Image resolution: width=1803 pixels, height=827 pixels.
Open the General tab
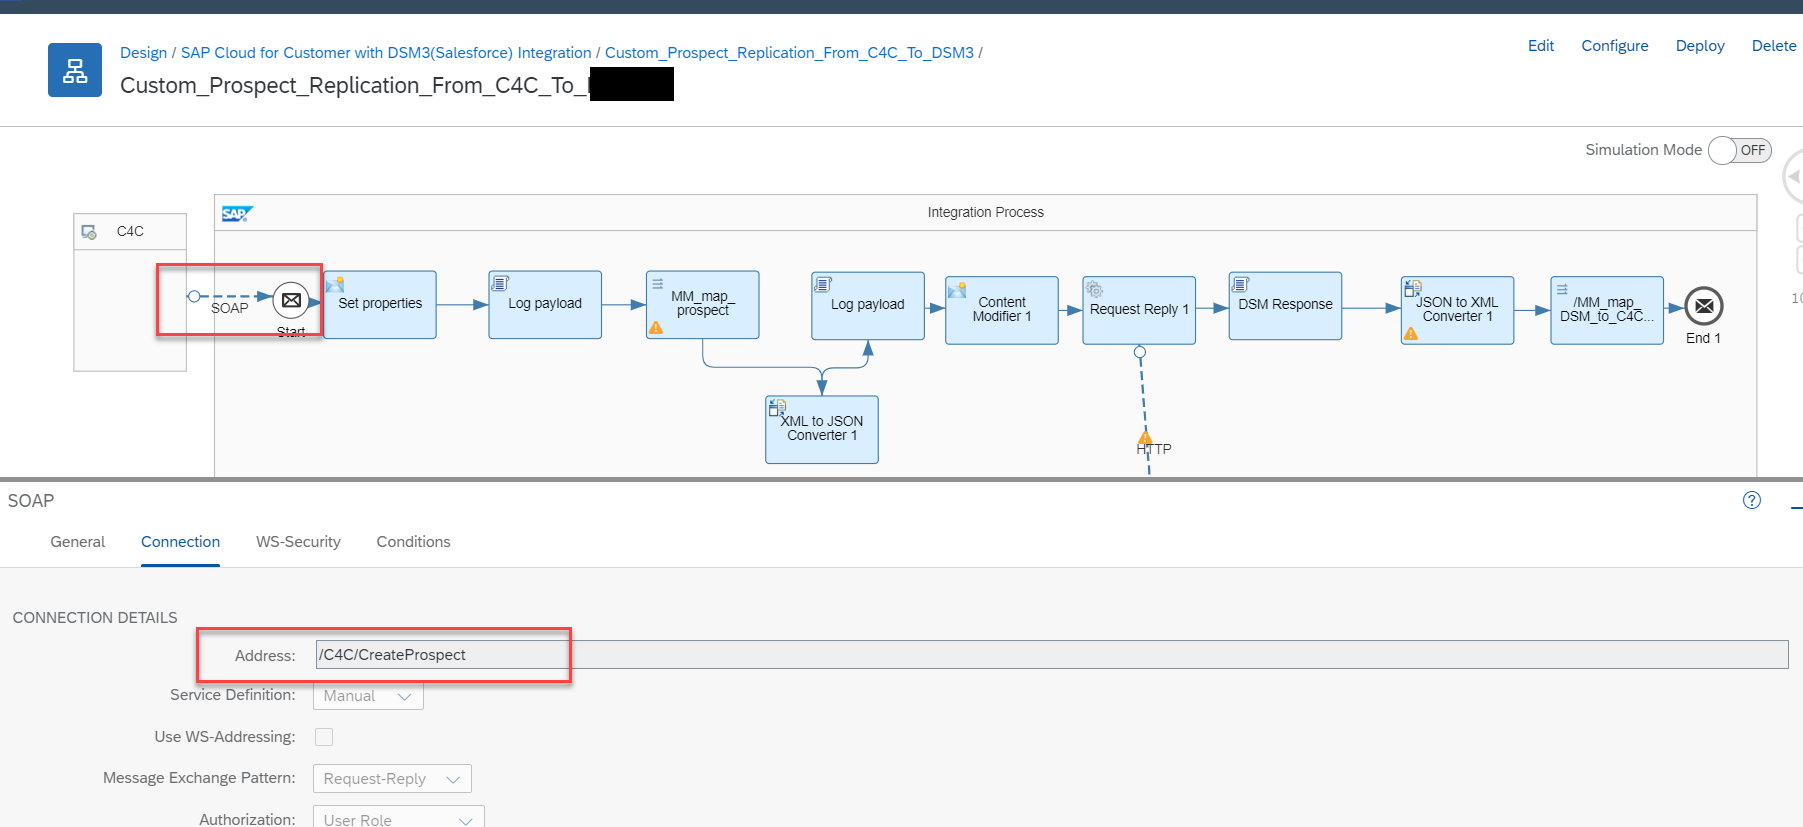pos(77,542)
